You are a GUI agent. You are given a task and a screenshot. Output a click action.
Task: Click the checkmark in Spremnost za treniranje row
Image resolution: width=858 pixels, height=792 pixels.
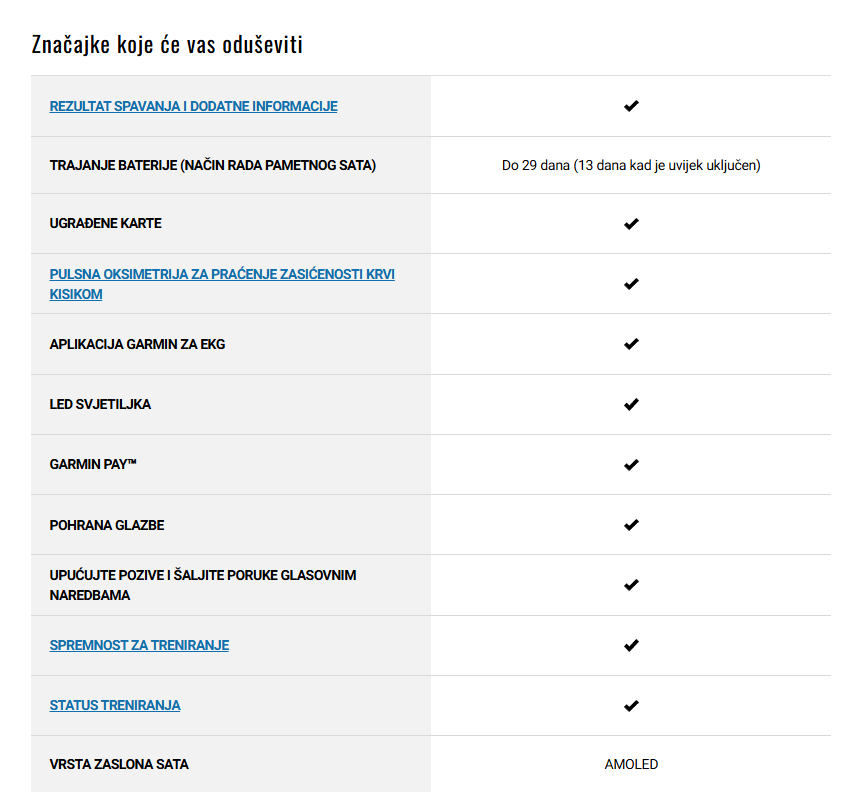[631, 645]
